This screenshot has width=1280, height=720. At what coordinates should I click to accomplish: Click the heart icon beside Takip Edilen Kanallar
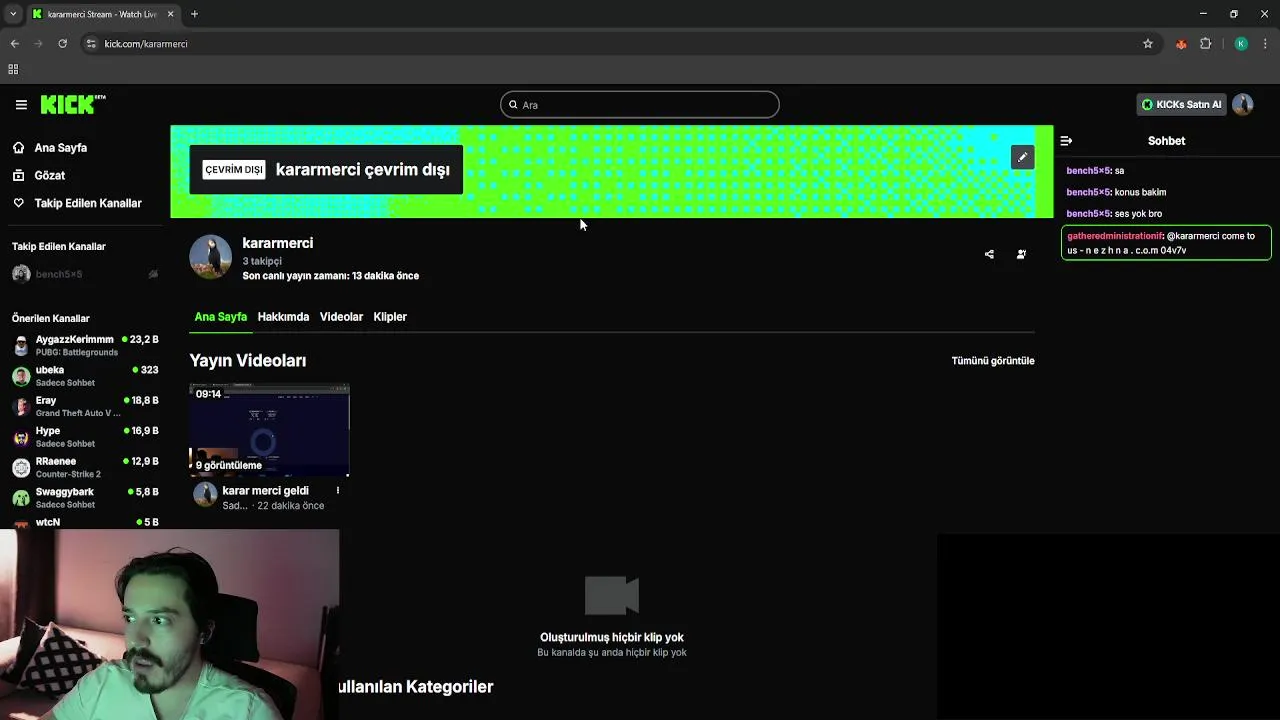(x=18, y=203)
